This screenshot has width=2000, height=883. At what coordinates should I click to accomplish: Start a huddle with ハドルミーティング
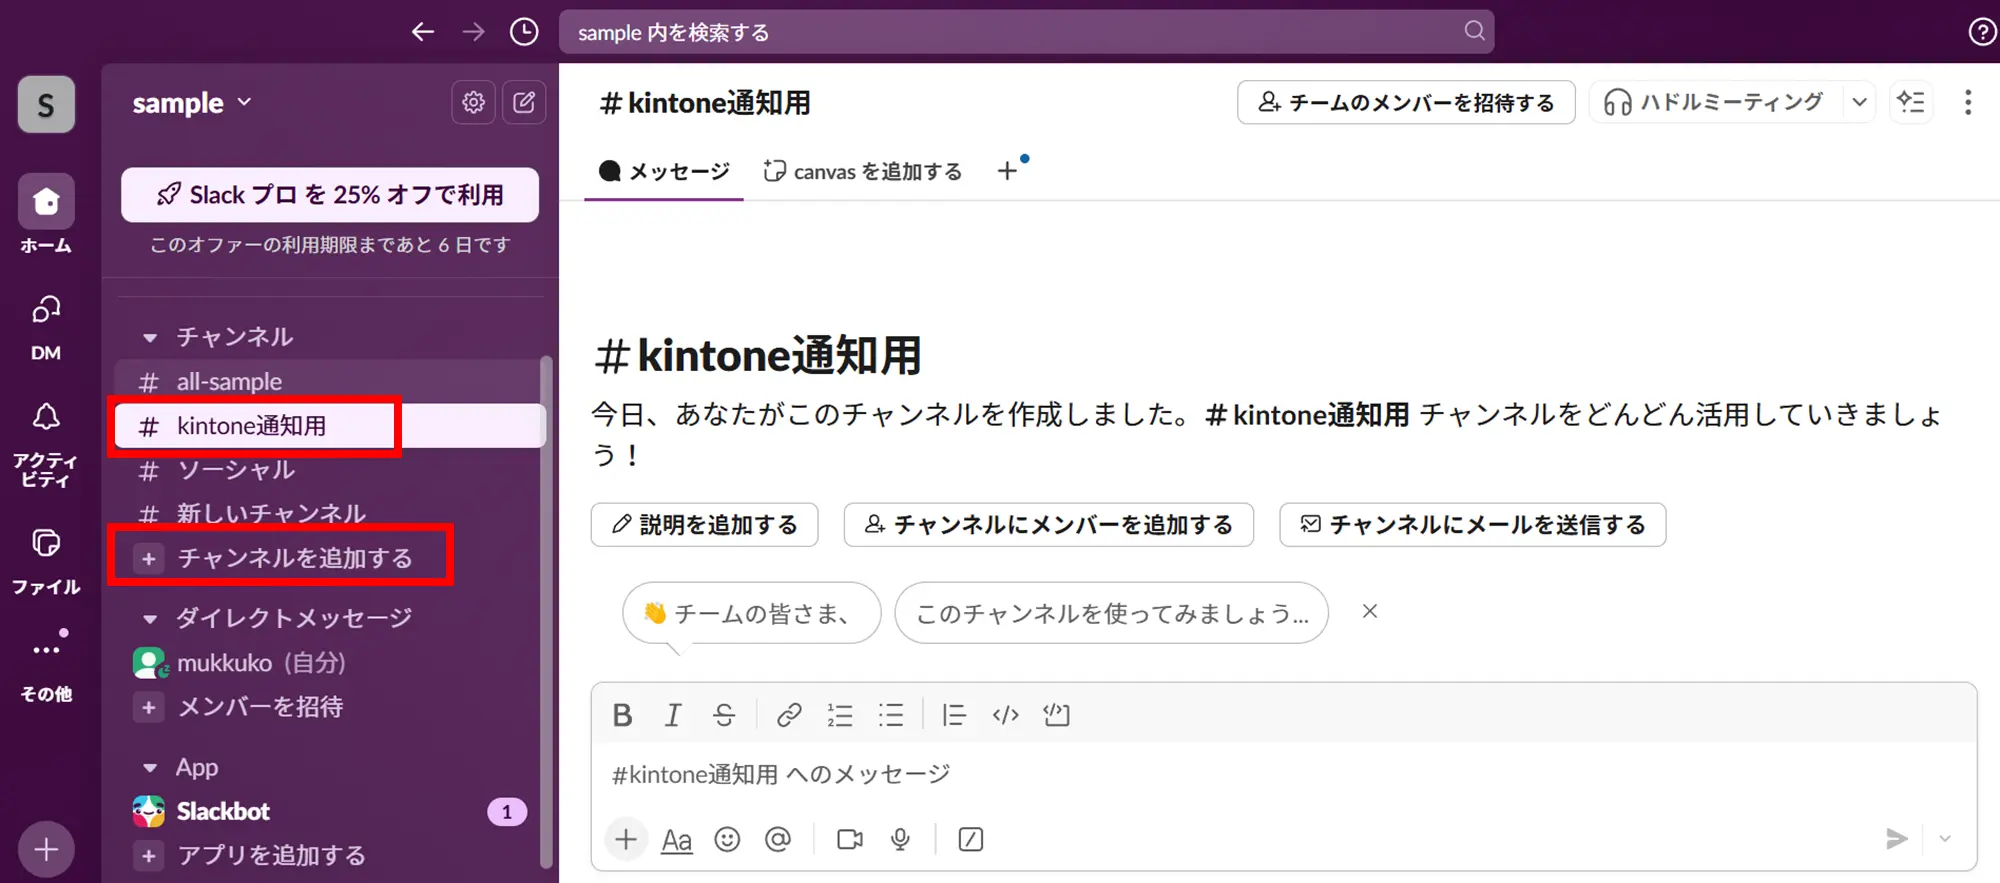pyautogui.click(x=1715, y=102)
